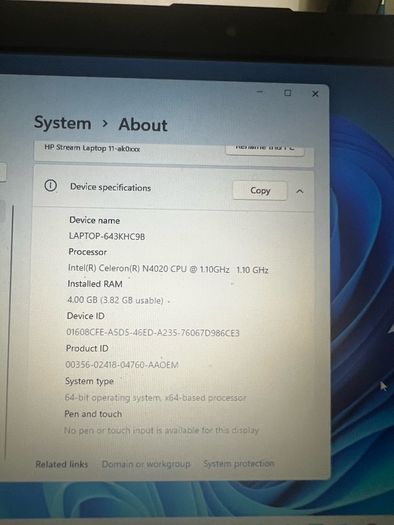Select HP Stream Laptop 11-ak0xxx model text
The image size is (394, 525).
point(92,148)
